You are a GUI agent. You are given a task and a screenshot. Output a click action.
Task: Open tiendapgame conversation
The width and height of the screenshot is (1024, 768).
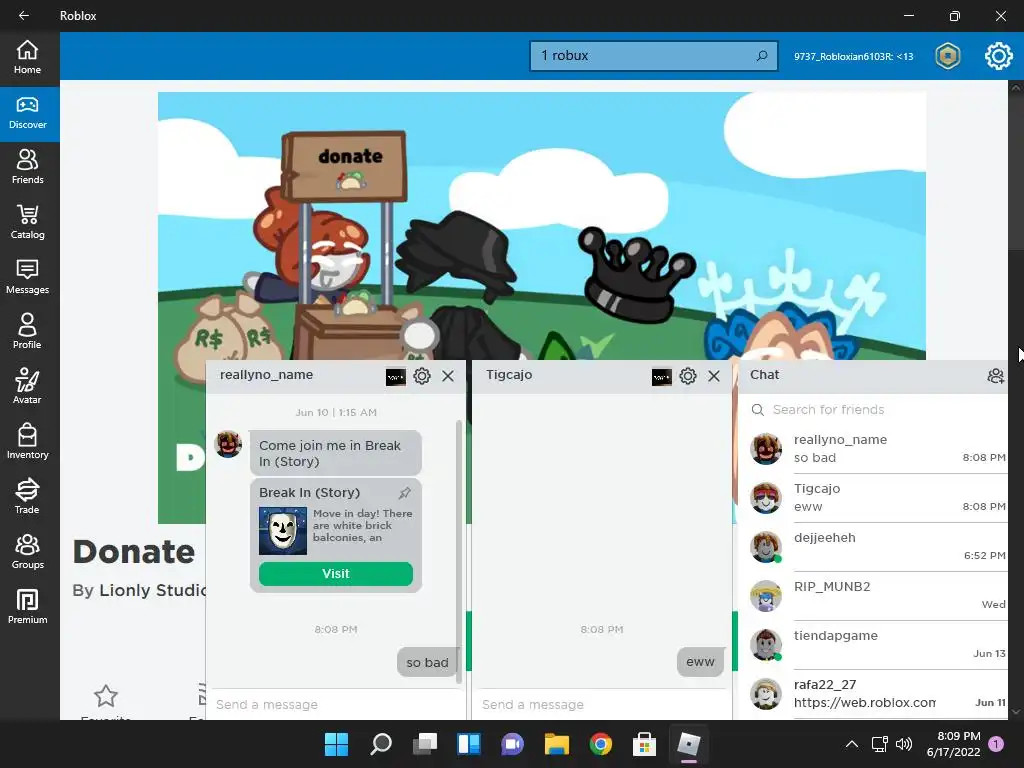click(x=877, y=645)
